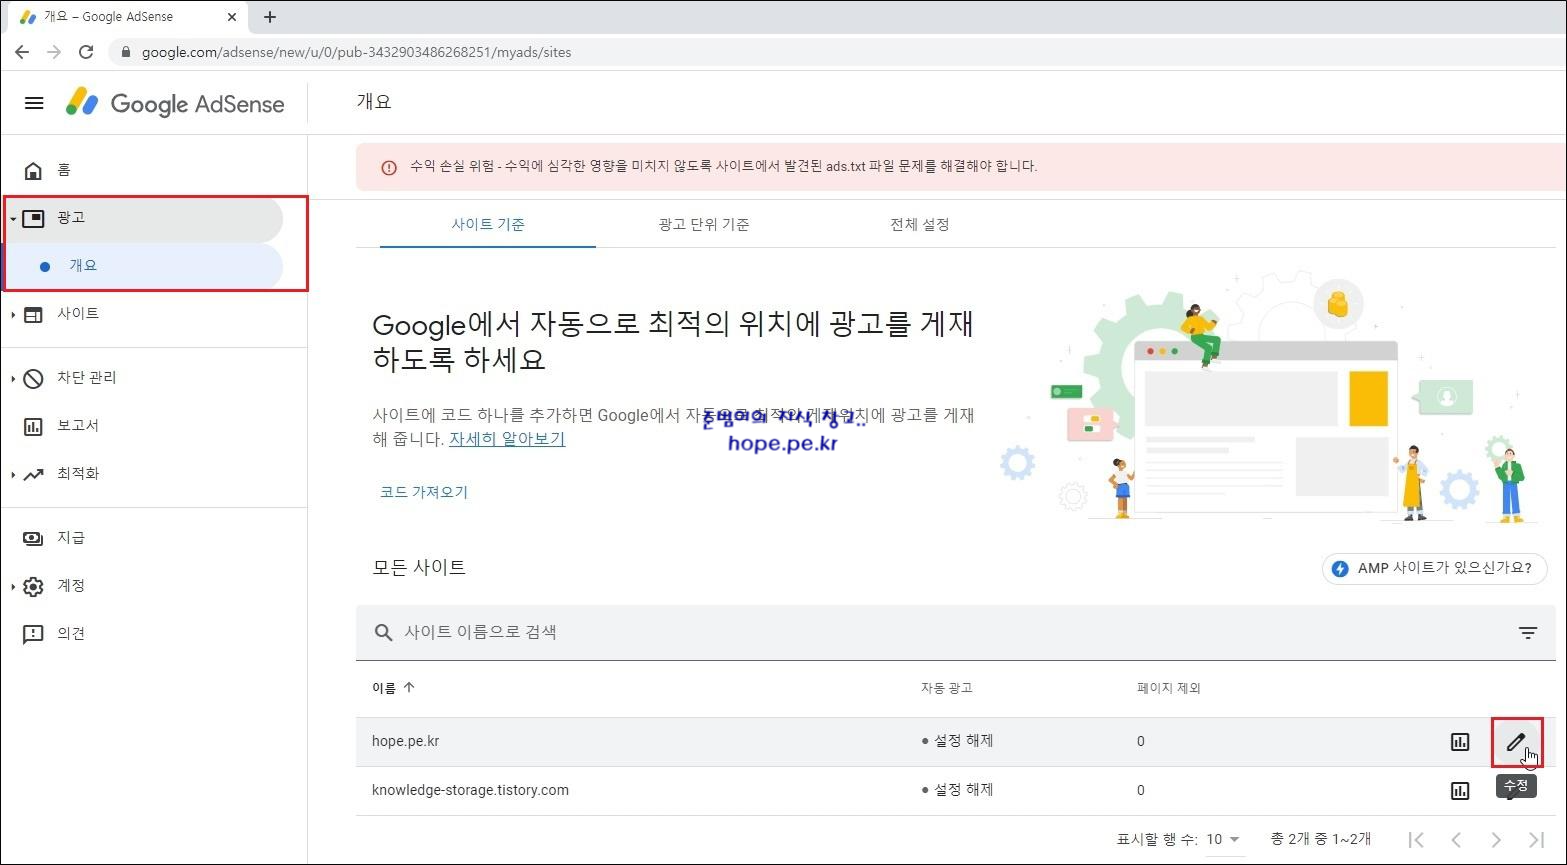
Task: Click the edit pencil for hope.pe.kr
Action: click(x=1516, y=742)
